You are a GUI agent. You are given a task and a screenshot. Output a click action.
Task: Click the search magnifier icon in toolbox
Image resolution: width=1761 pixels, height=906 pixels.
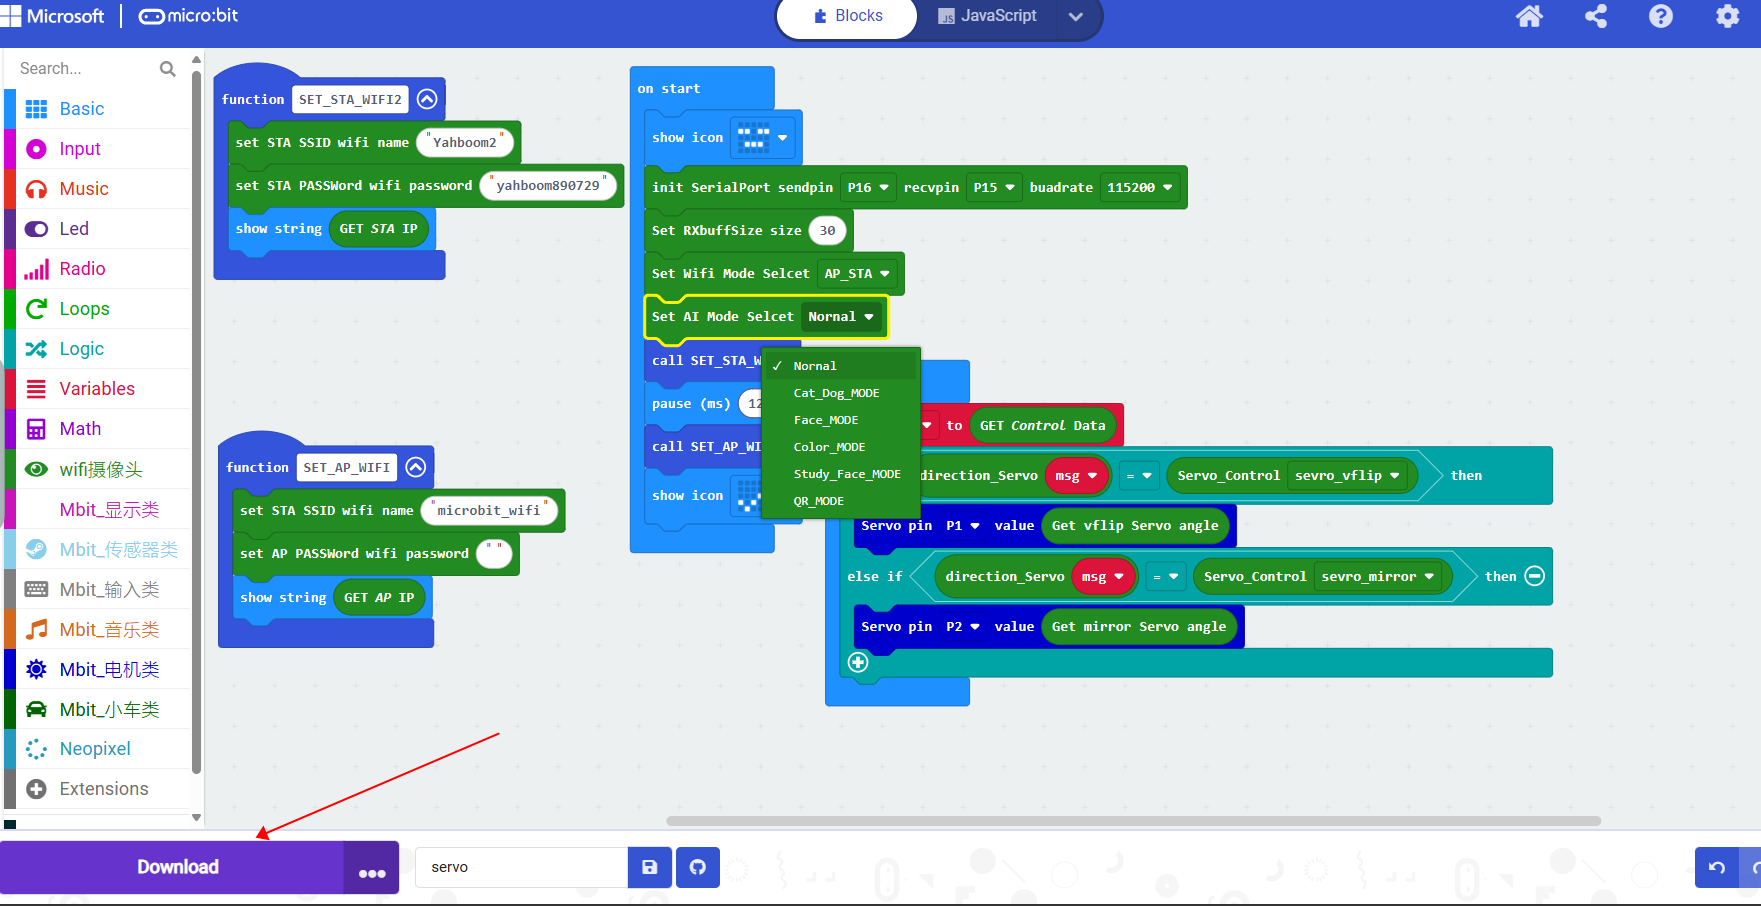(168, 69)
